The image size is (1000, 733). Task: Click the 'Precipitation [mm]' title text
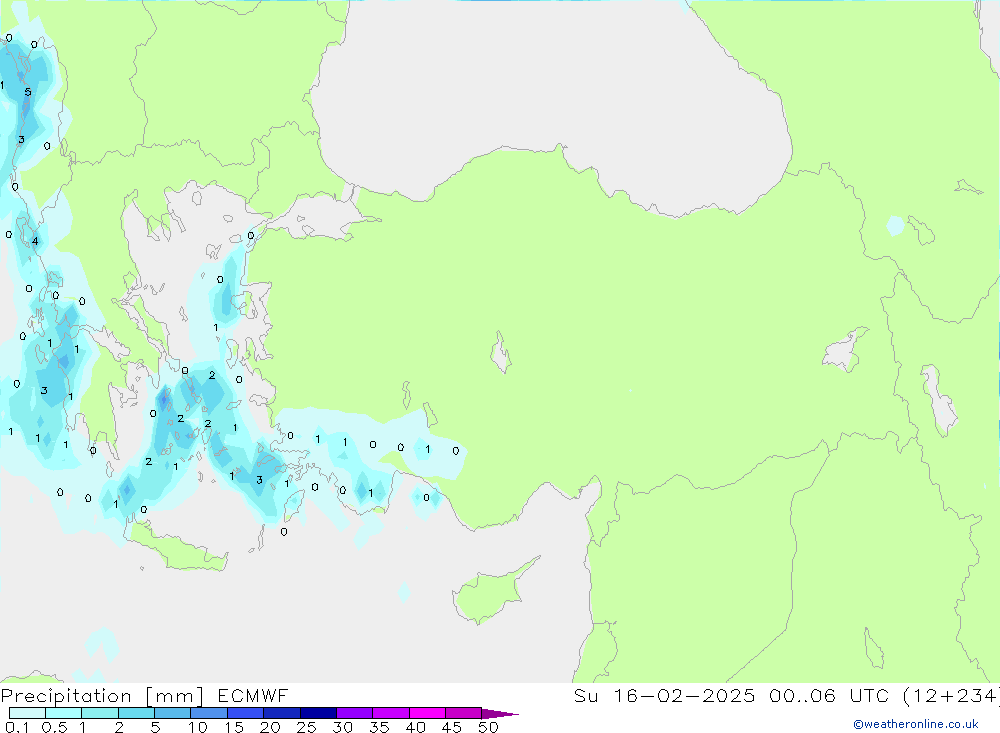coord(102,696)
